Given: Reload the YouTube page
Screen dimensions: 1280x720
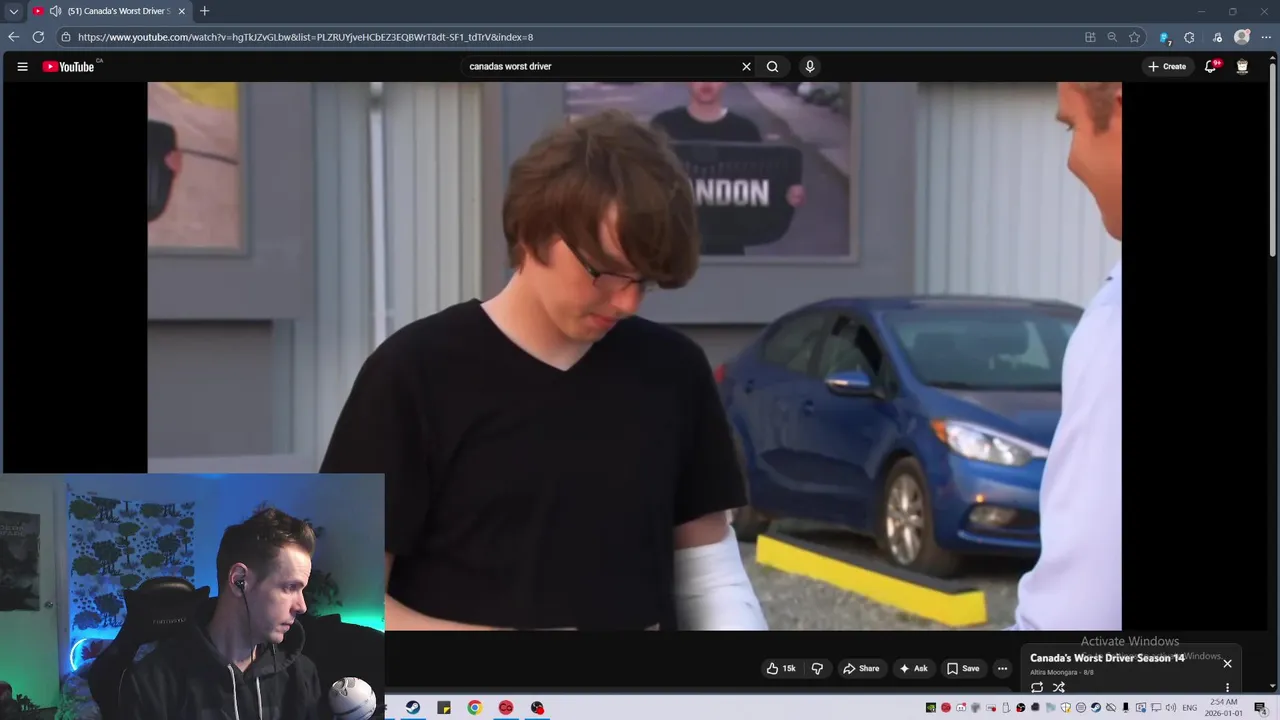Looking at the screenshot, I should tap(38, 37).
